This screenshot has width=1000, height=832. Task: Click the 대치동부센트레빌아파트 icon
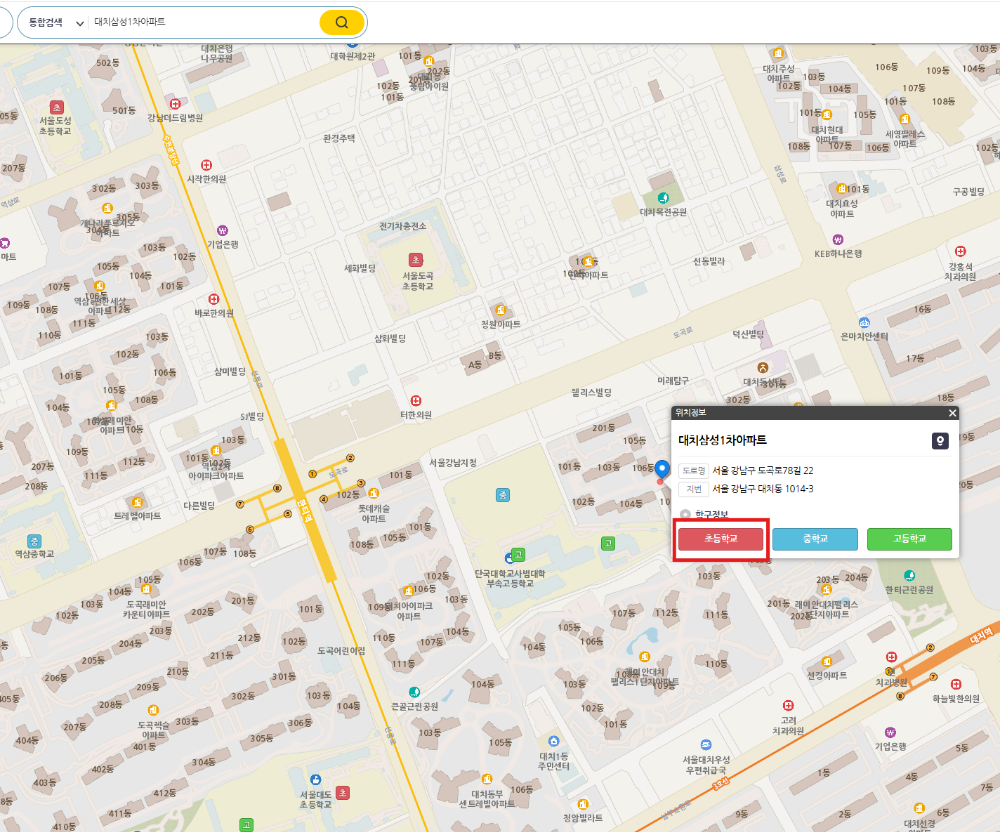click(487, 779)
